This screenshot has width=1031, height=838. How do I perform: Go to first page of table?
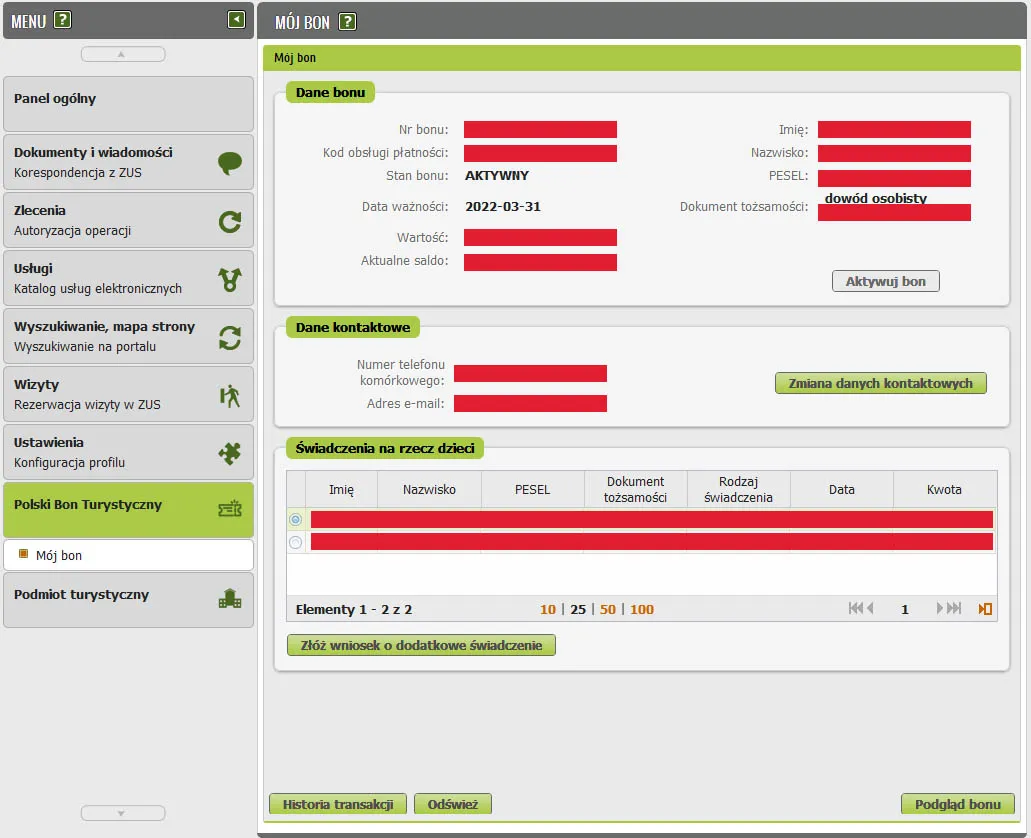pyautogui.click(x=855, y=608)
